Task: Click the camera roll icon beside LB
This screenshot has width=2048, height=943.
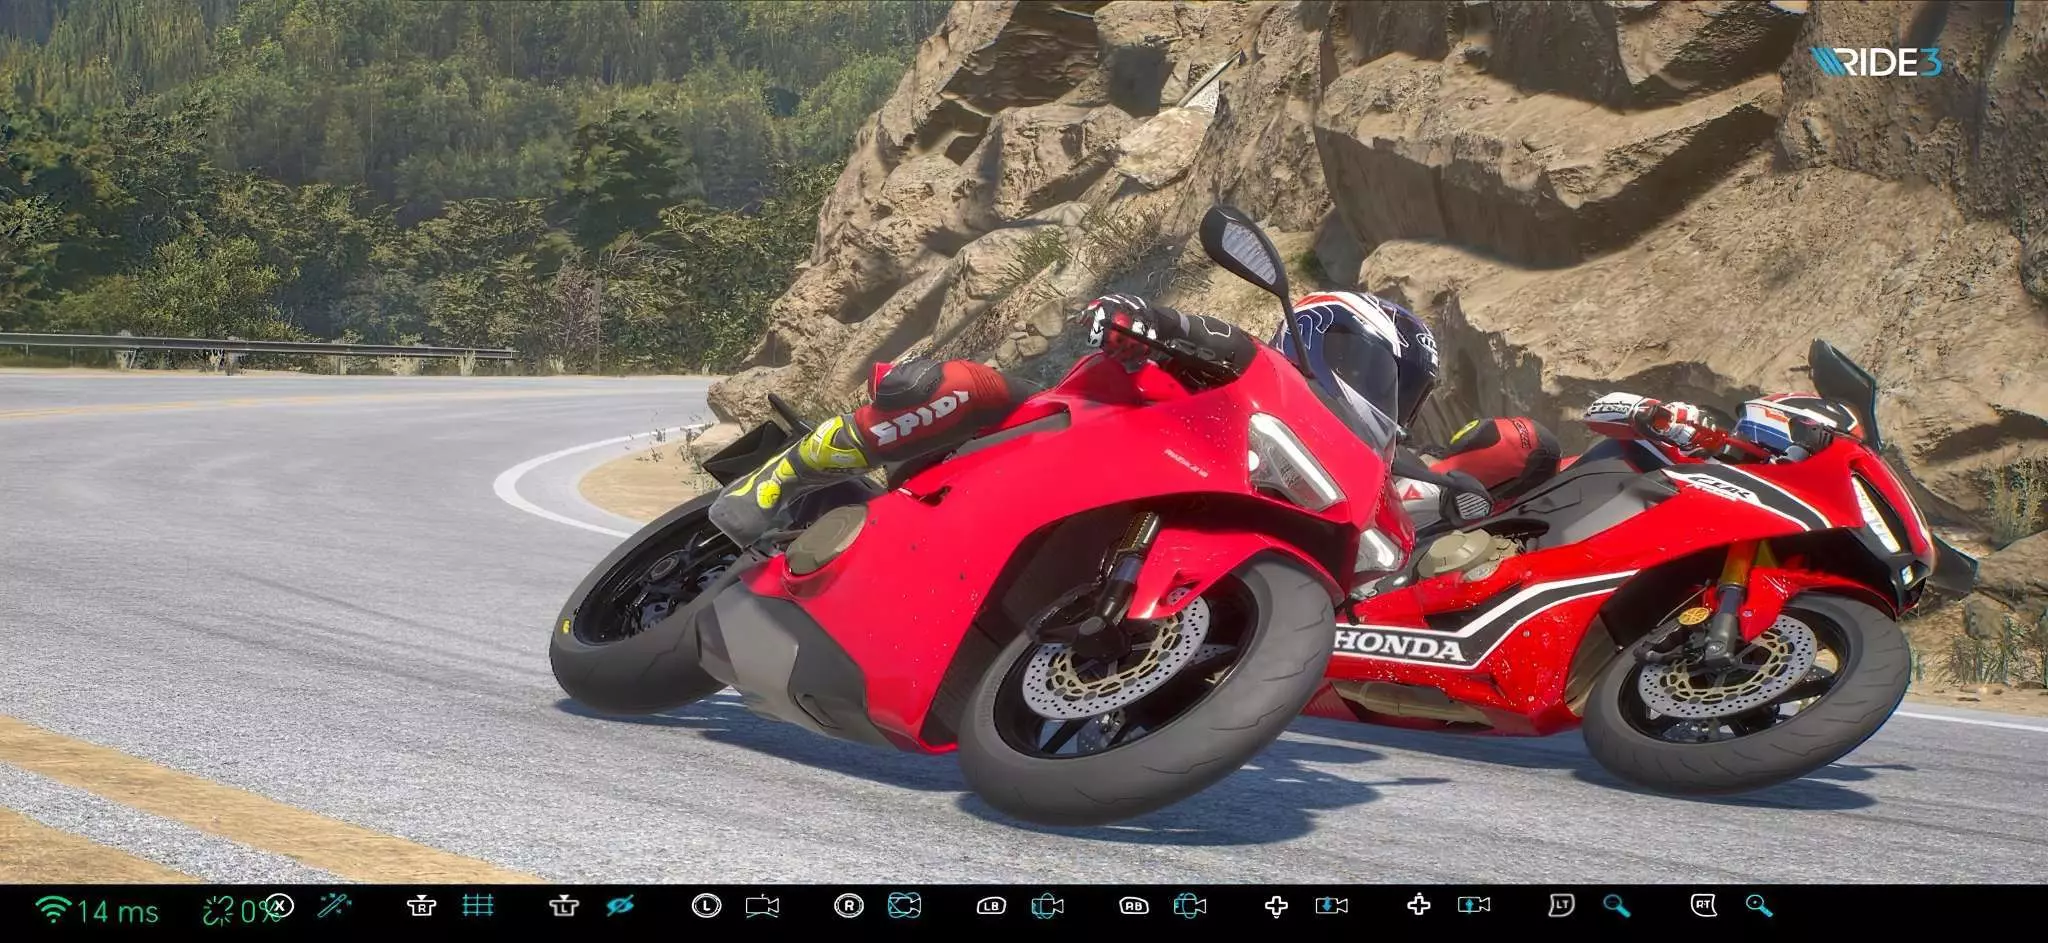Action: click(x=1047, y=906)
